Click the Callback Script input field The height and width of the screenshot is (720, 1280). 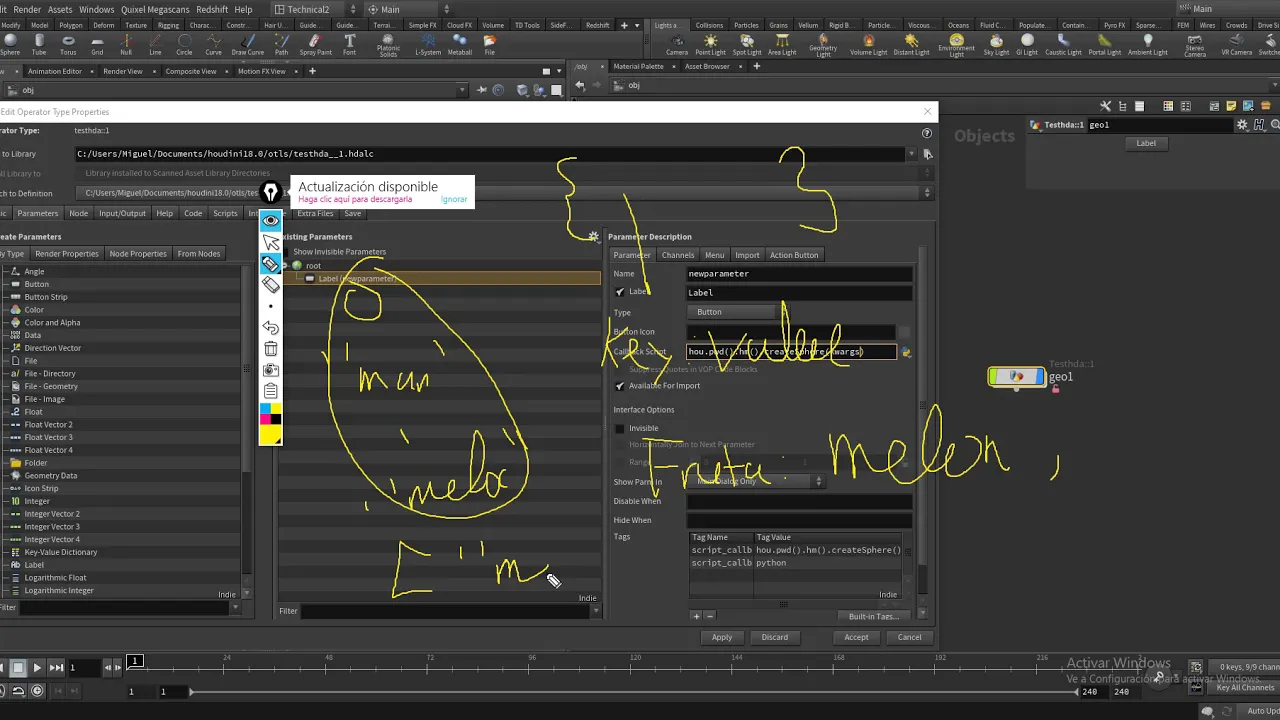791,352
